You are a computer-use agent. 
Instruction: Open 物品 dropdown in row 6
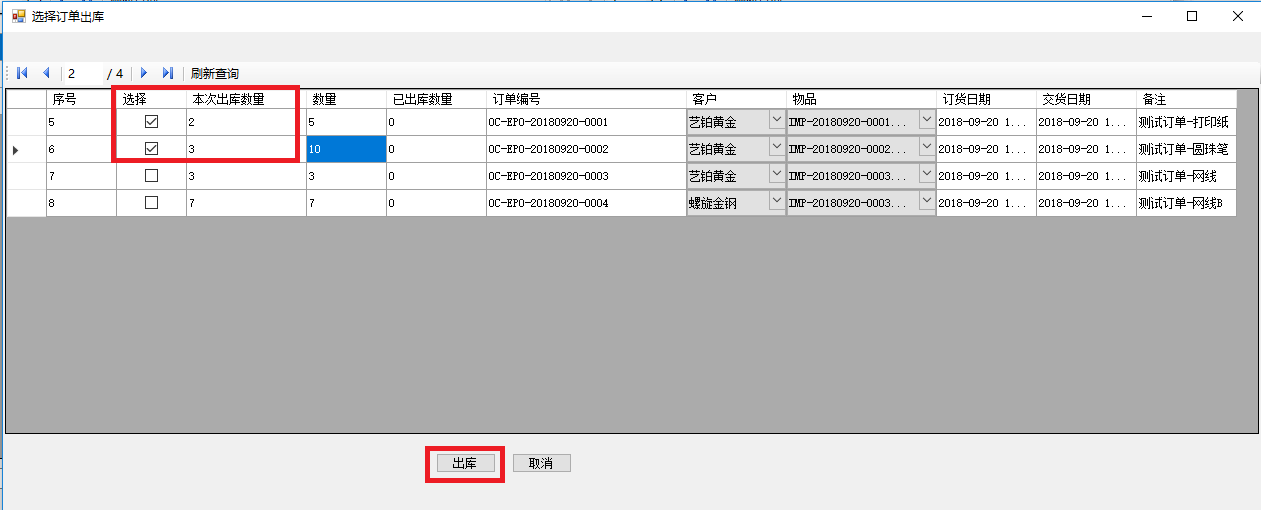click(926, 147)
